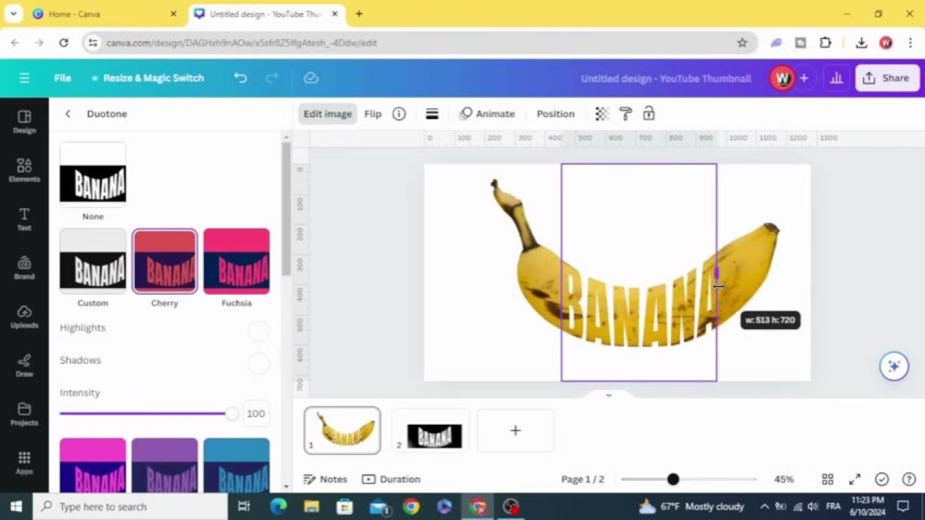Click the browser address bar
Image resolution: width=925 pixels, height=520 pixels.
[421, 42]
